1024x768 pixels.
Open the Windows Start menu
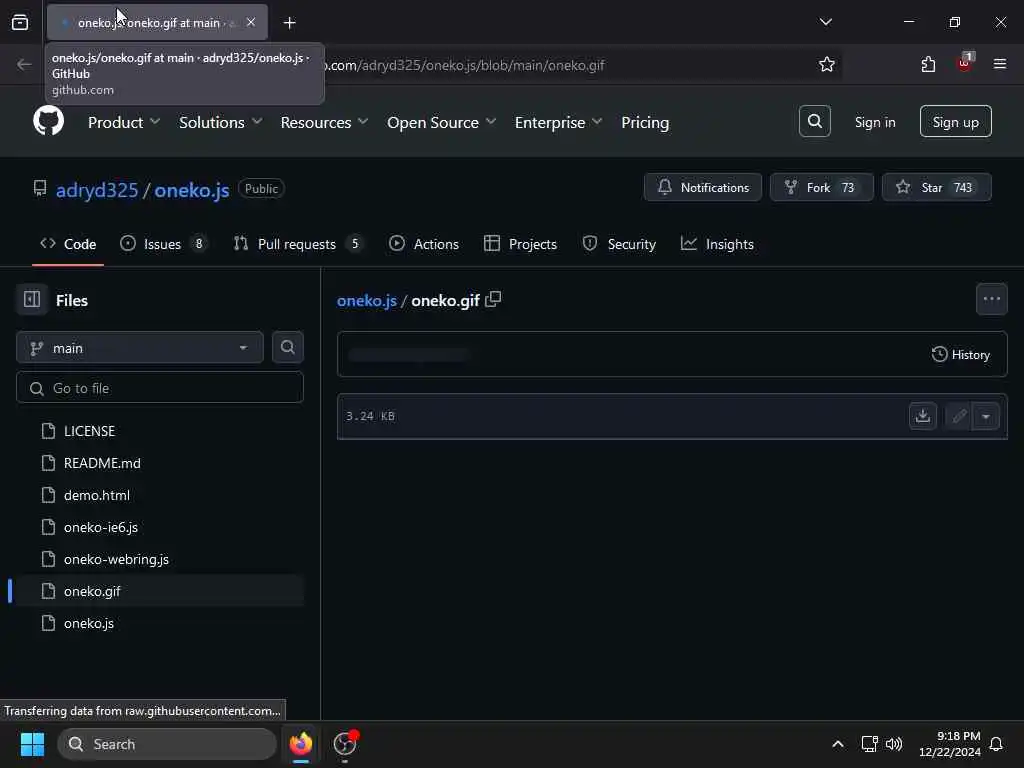point(32,744)
